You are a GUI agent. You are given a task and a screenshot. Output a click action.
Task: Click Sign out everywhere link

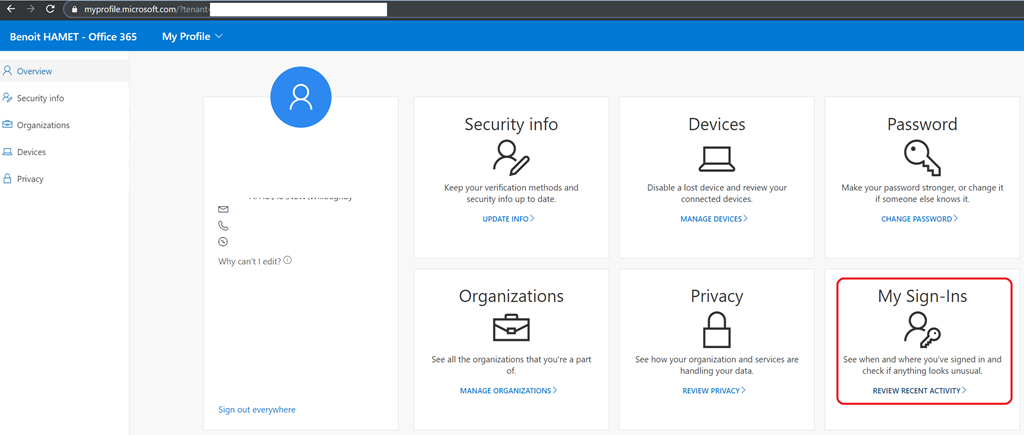[257, 409]
